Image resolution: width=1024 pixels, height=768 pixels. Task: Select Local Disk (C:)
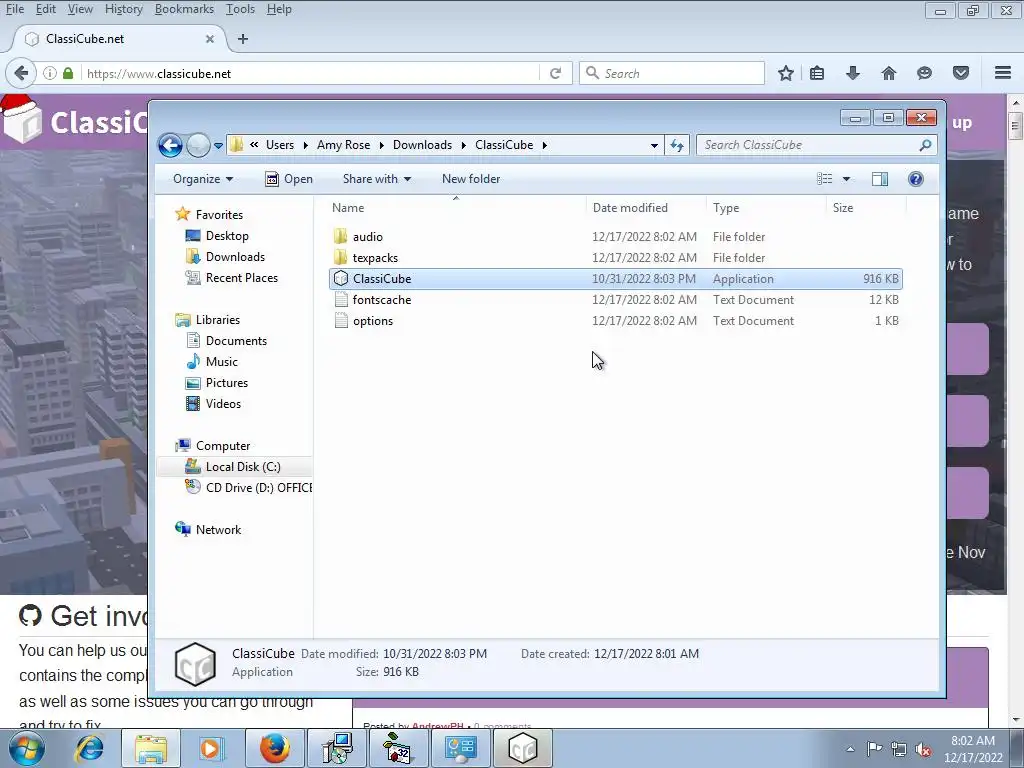[235, 466]
